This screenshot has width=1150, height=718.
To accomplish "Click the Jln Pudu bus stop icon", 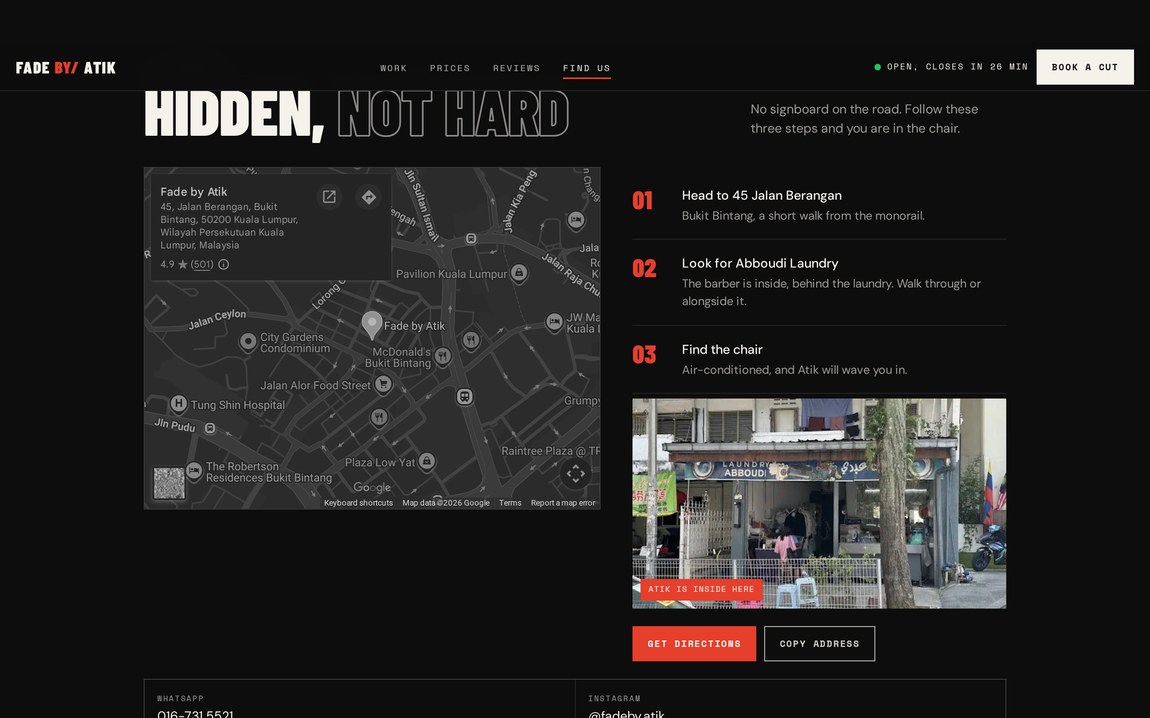I will click(x=210, y=428).
